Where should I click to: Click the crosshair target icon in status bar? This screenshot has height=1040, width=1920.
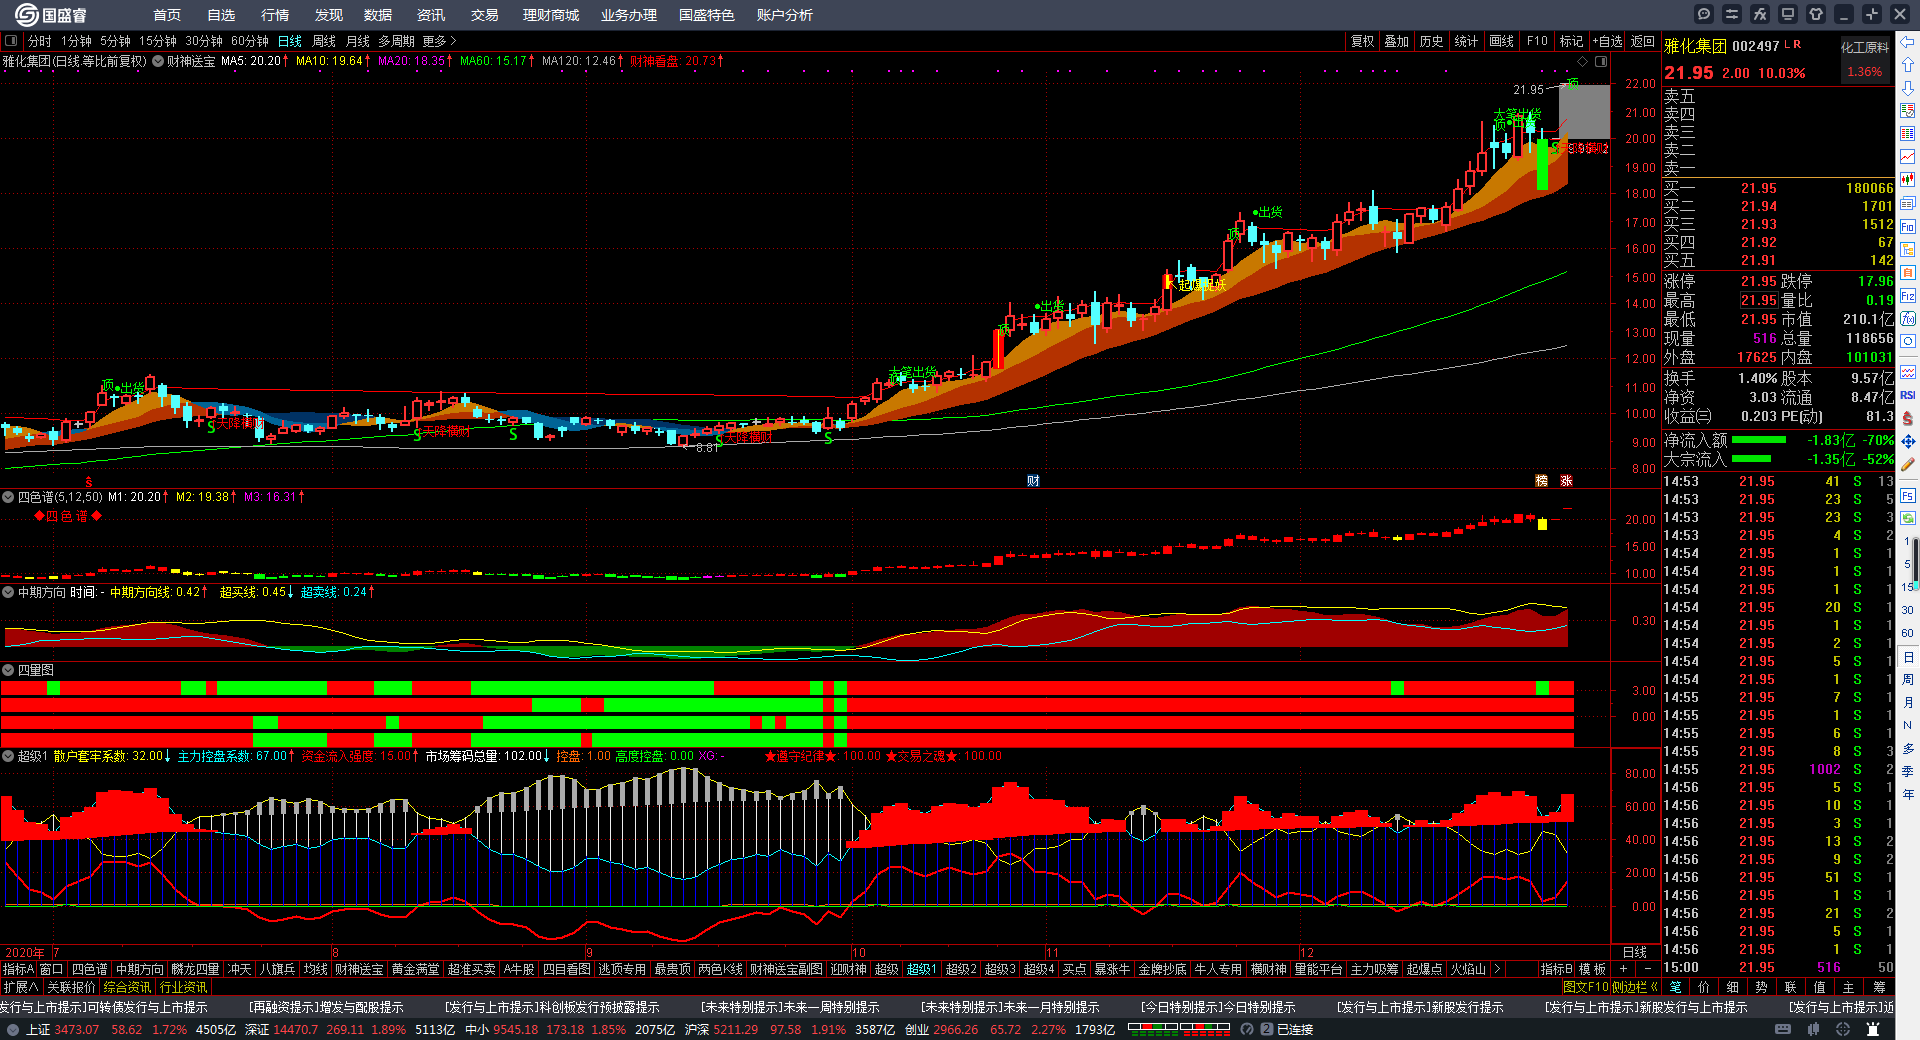pyautogui.click(x=1843, y=1029)
